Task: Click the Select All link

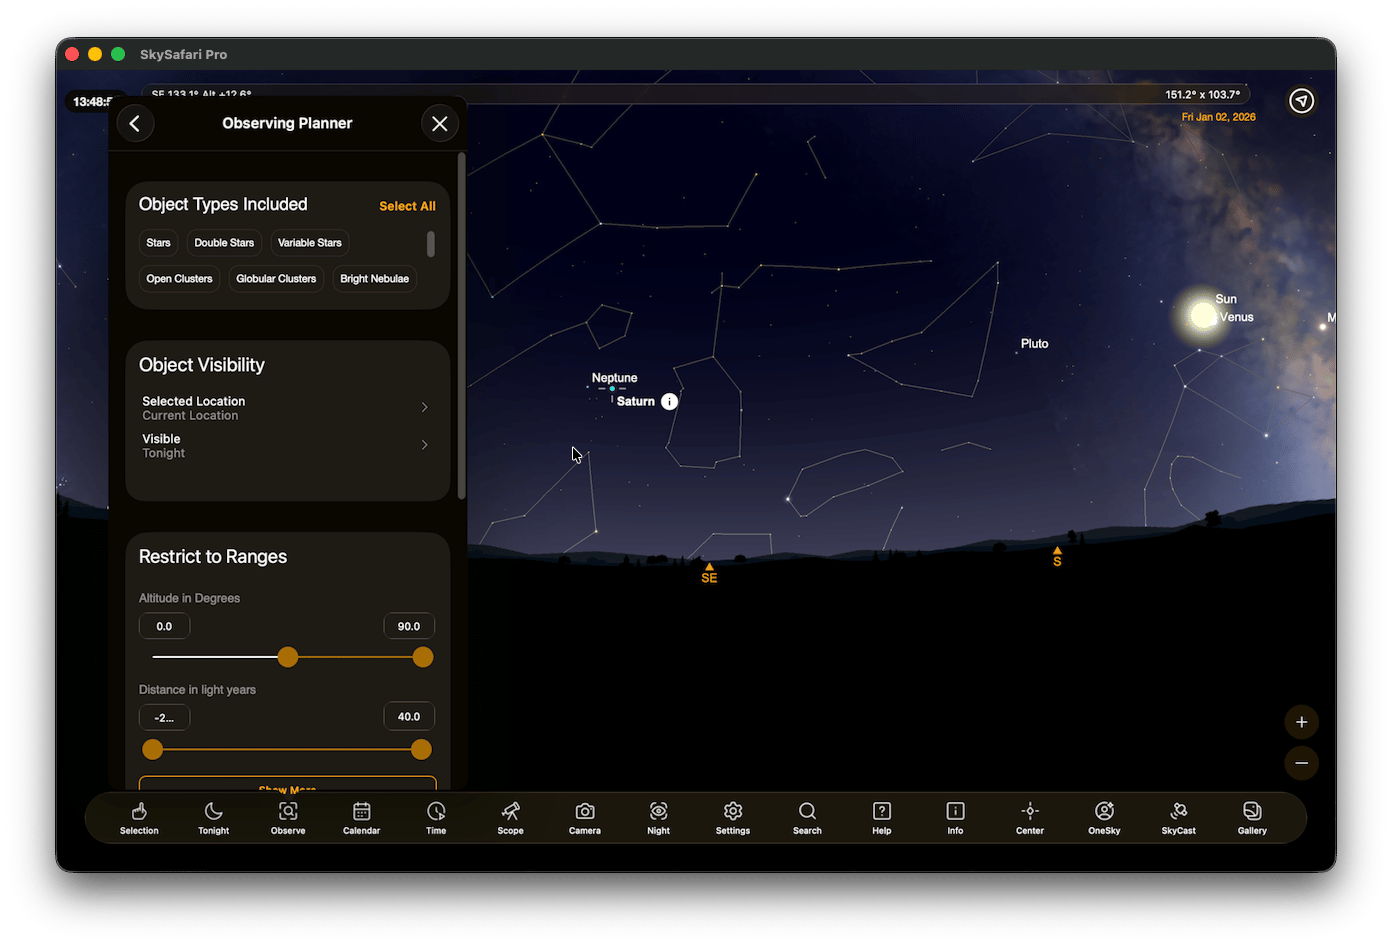Action: (407, 206)
